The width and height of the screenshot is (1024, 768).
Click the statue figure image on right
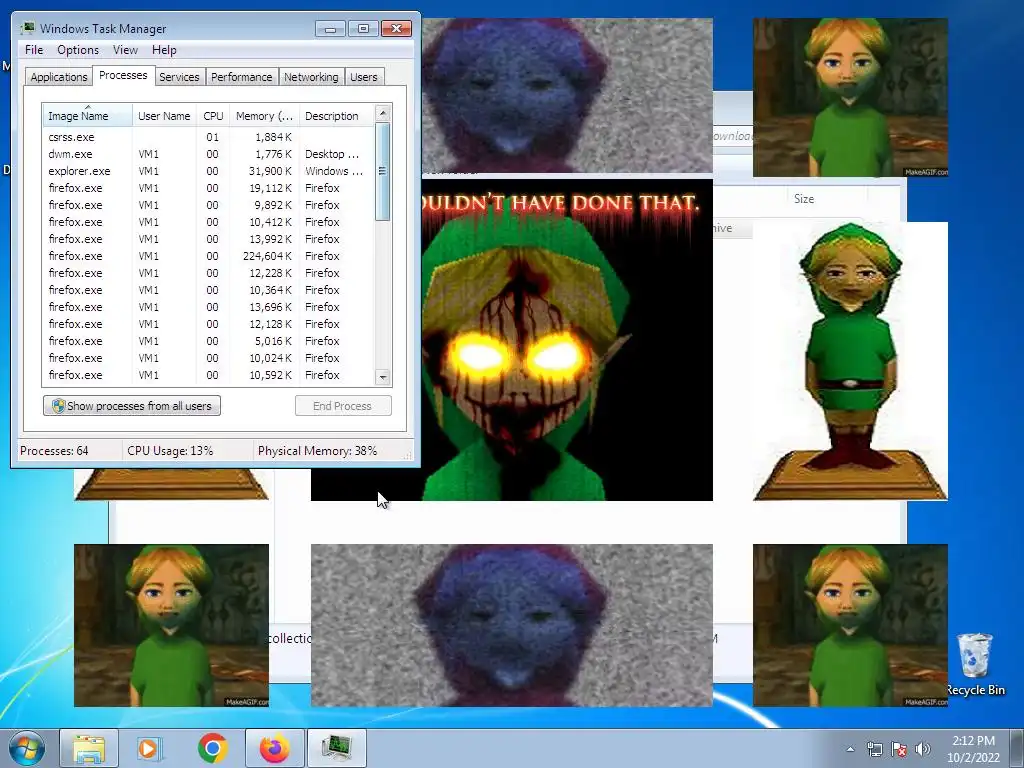[850, 361]
